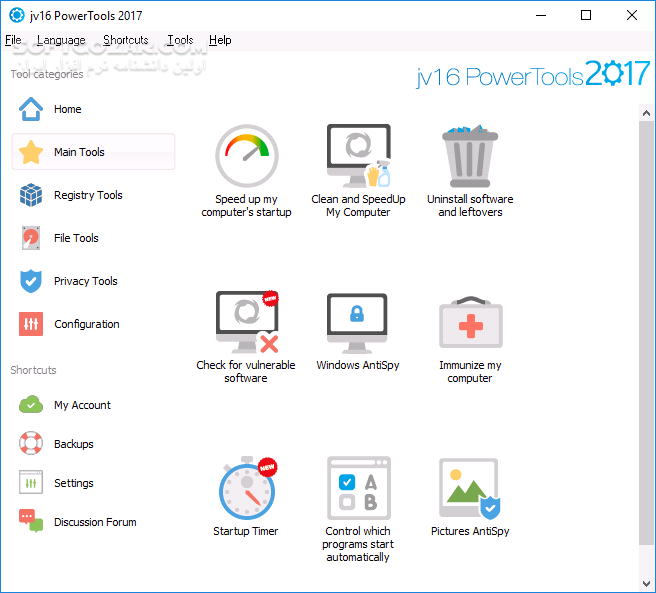The image size is (656, 593).
Task: Open the Tools menu
Action: 180,40
